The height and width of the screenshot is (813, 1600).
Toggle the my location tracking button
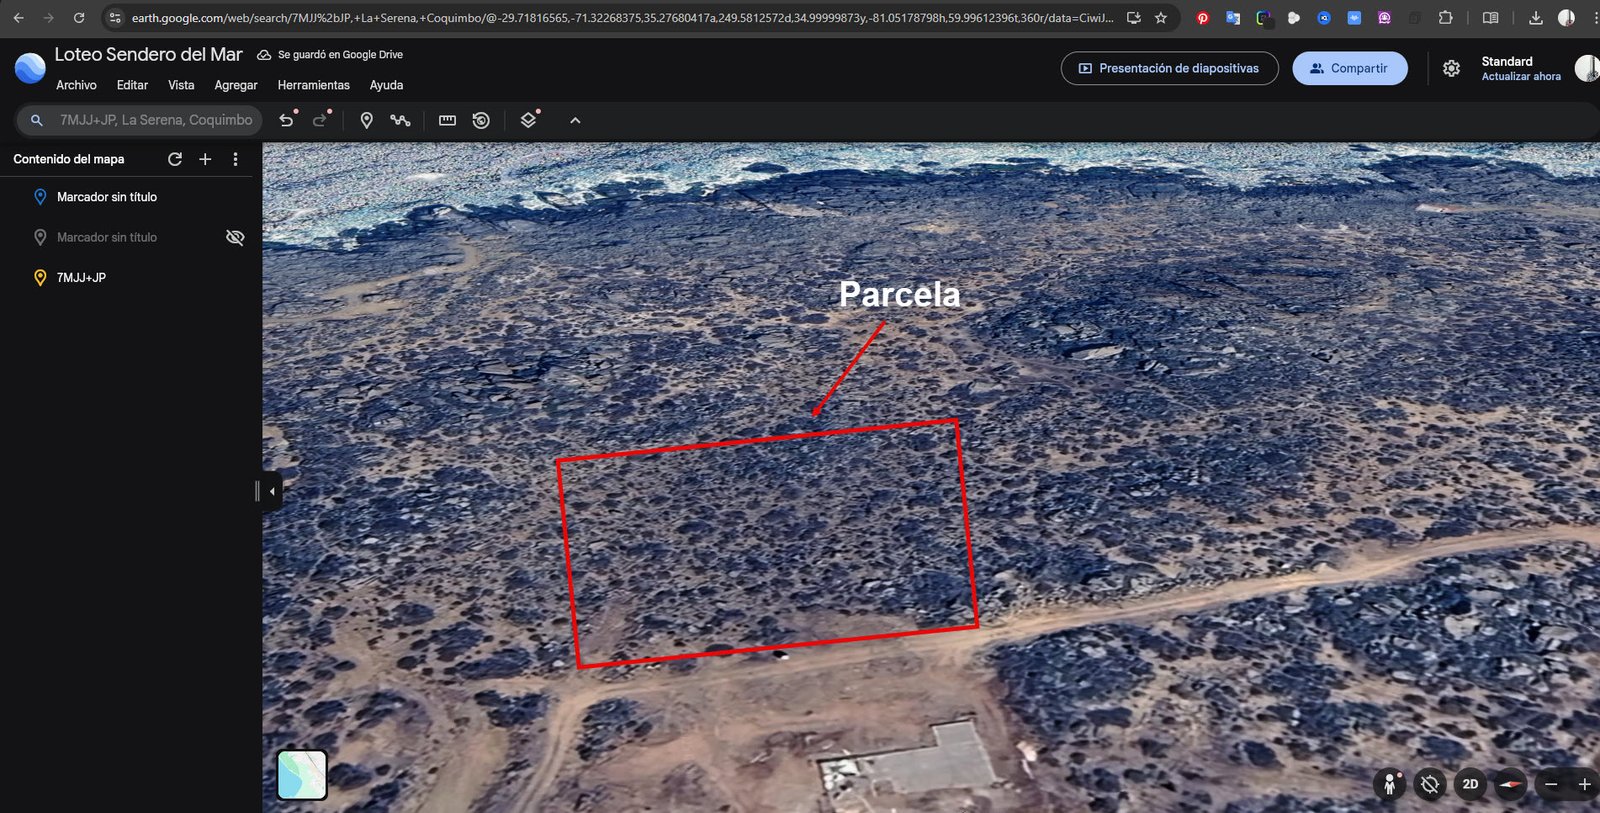tap(1430, 784)
